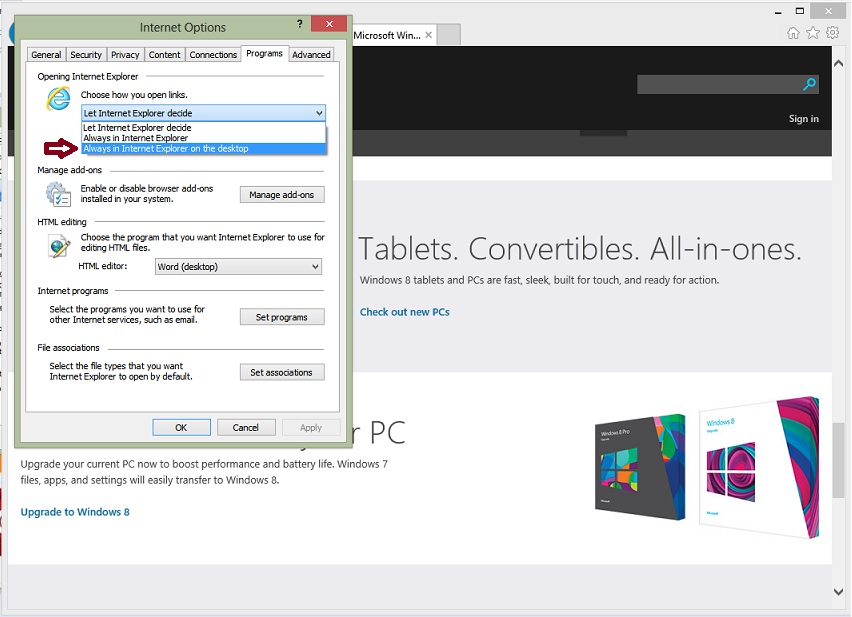Click the Manage add-ons button
This screenshot has width=852, height=617.
pos(282,194)
